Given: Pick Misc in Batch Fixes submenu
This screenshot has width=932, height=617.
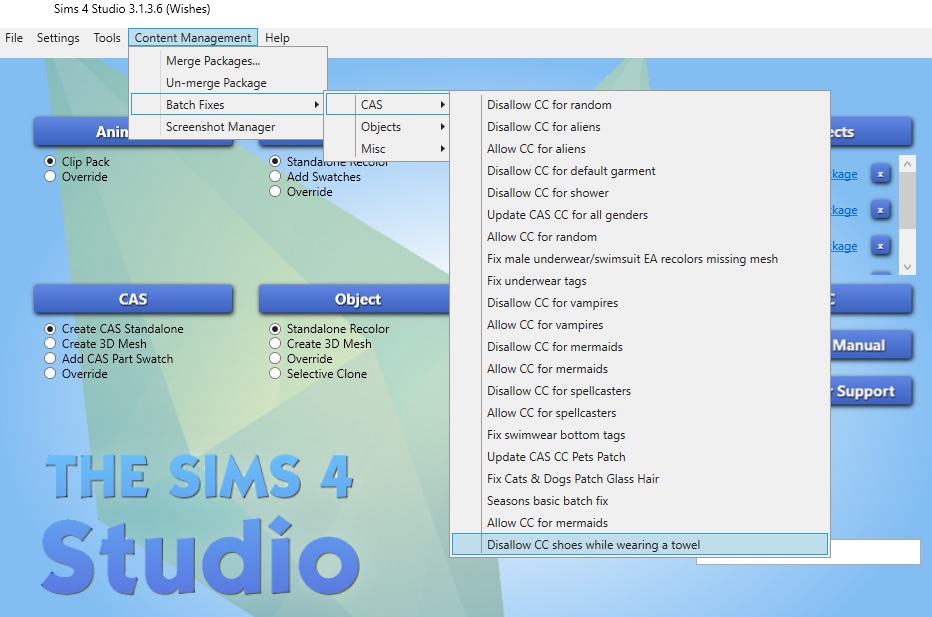Looking at the screenshot, I should point(386,149).
